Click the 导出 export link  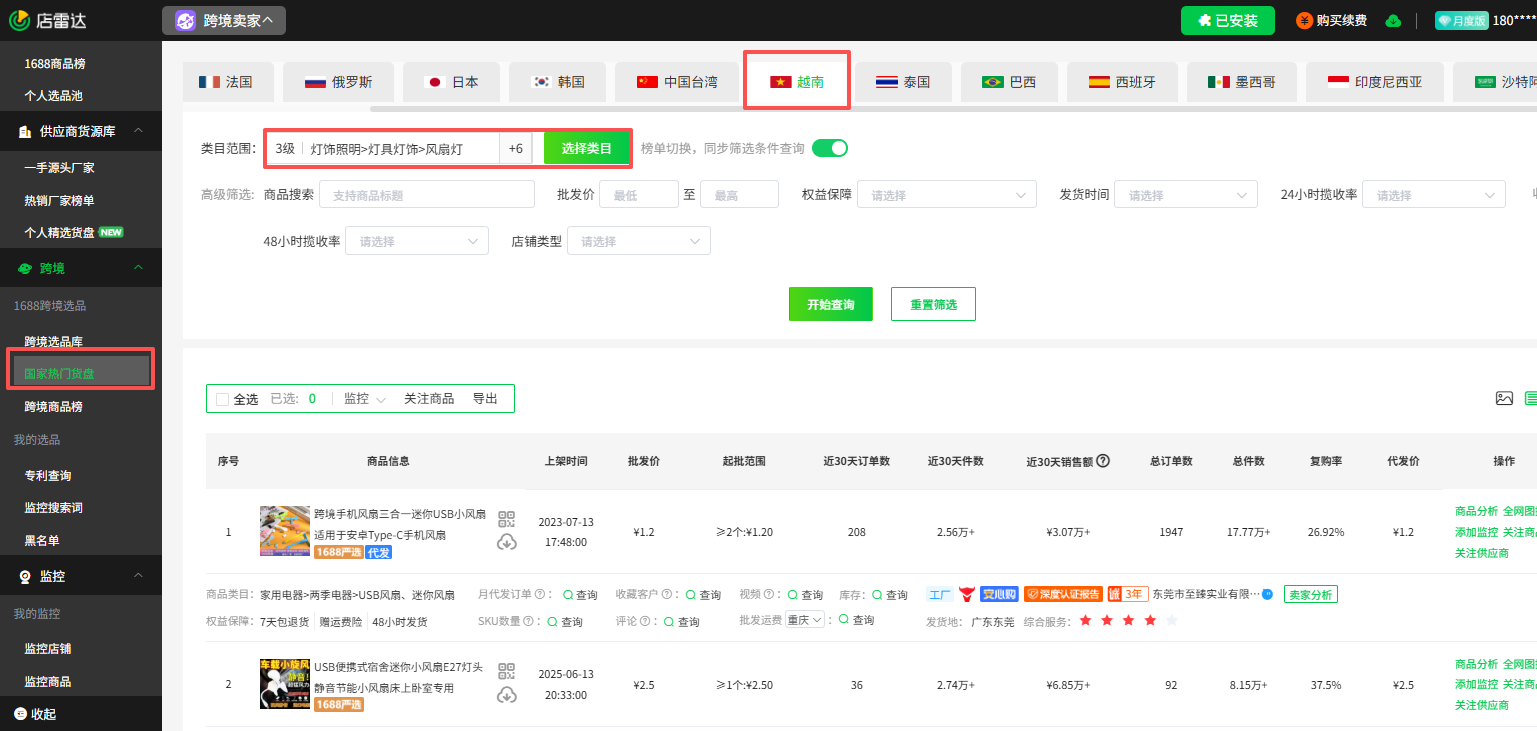point(485,398)
